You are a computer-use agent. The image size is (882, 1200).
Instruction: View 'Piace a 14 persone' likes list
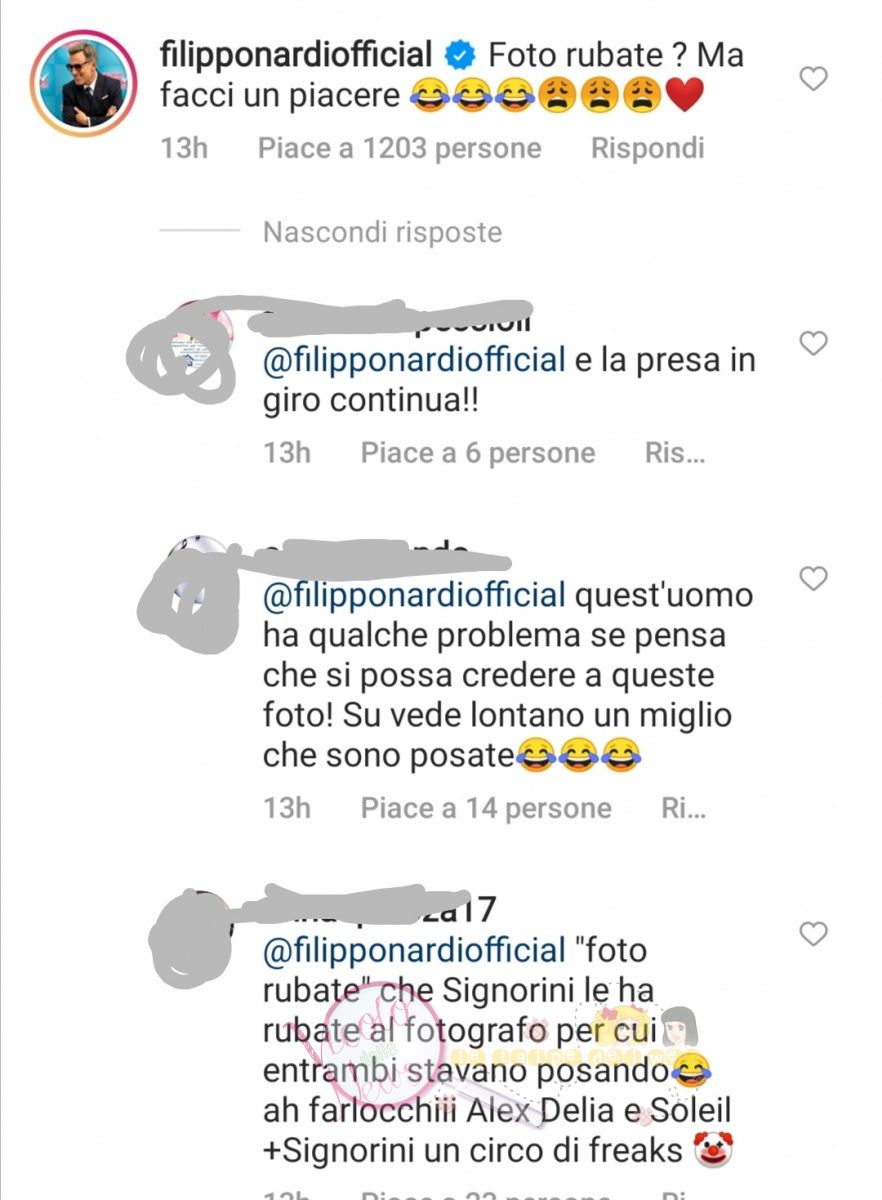(486, 808)
